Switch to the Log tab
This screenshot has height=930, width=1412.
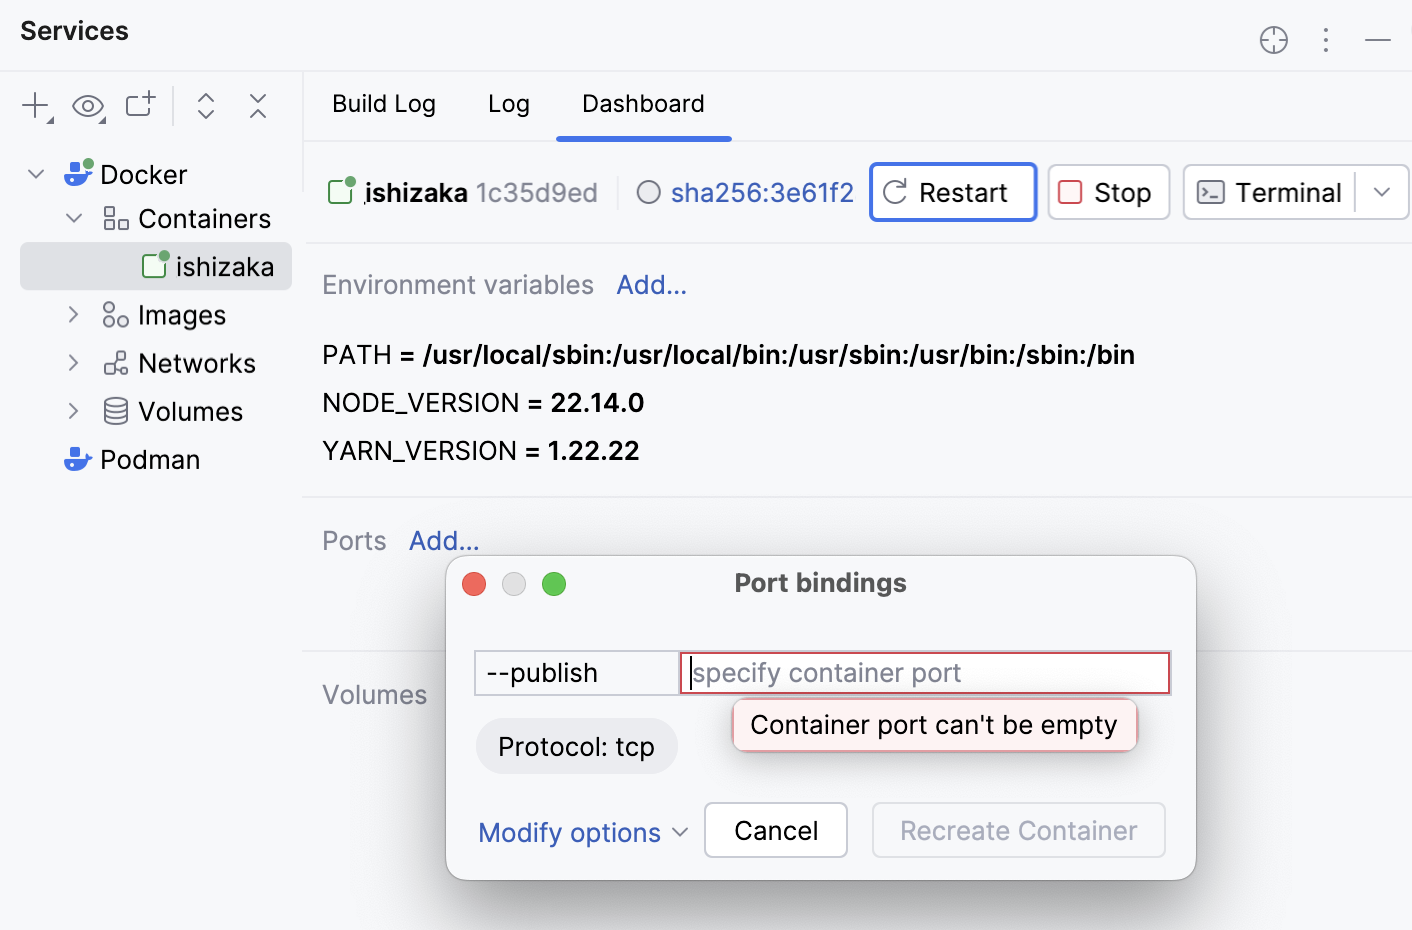click(509, 104)
